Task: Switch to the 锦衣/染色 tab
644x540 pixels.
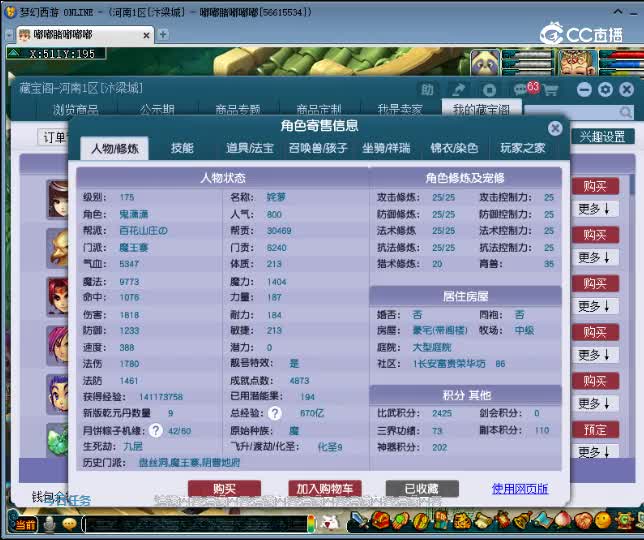Action: pos(454,148)
